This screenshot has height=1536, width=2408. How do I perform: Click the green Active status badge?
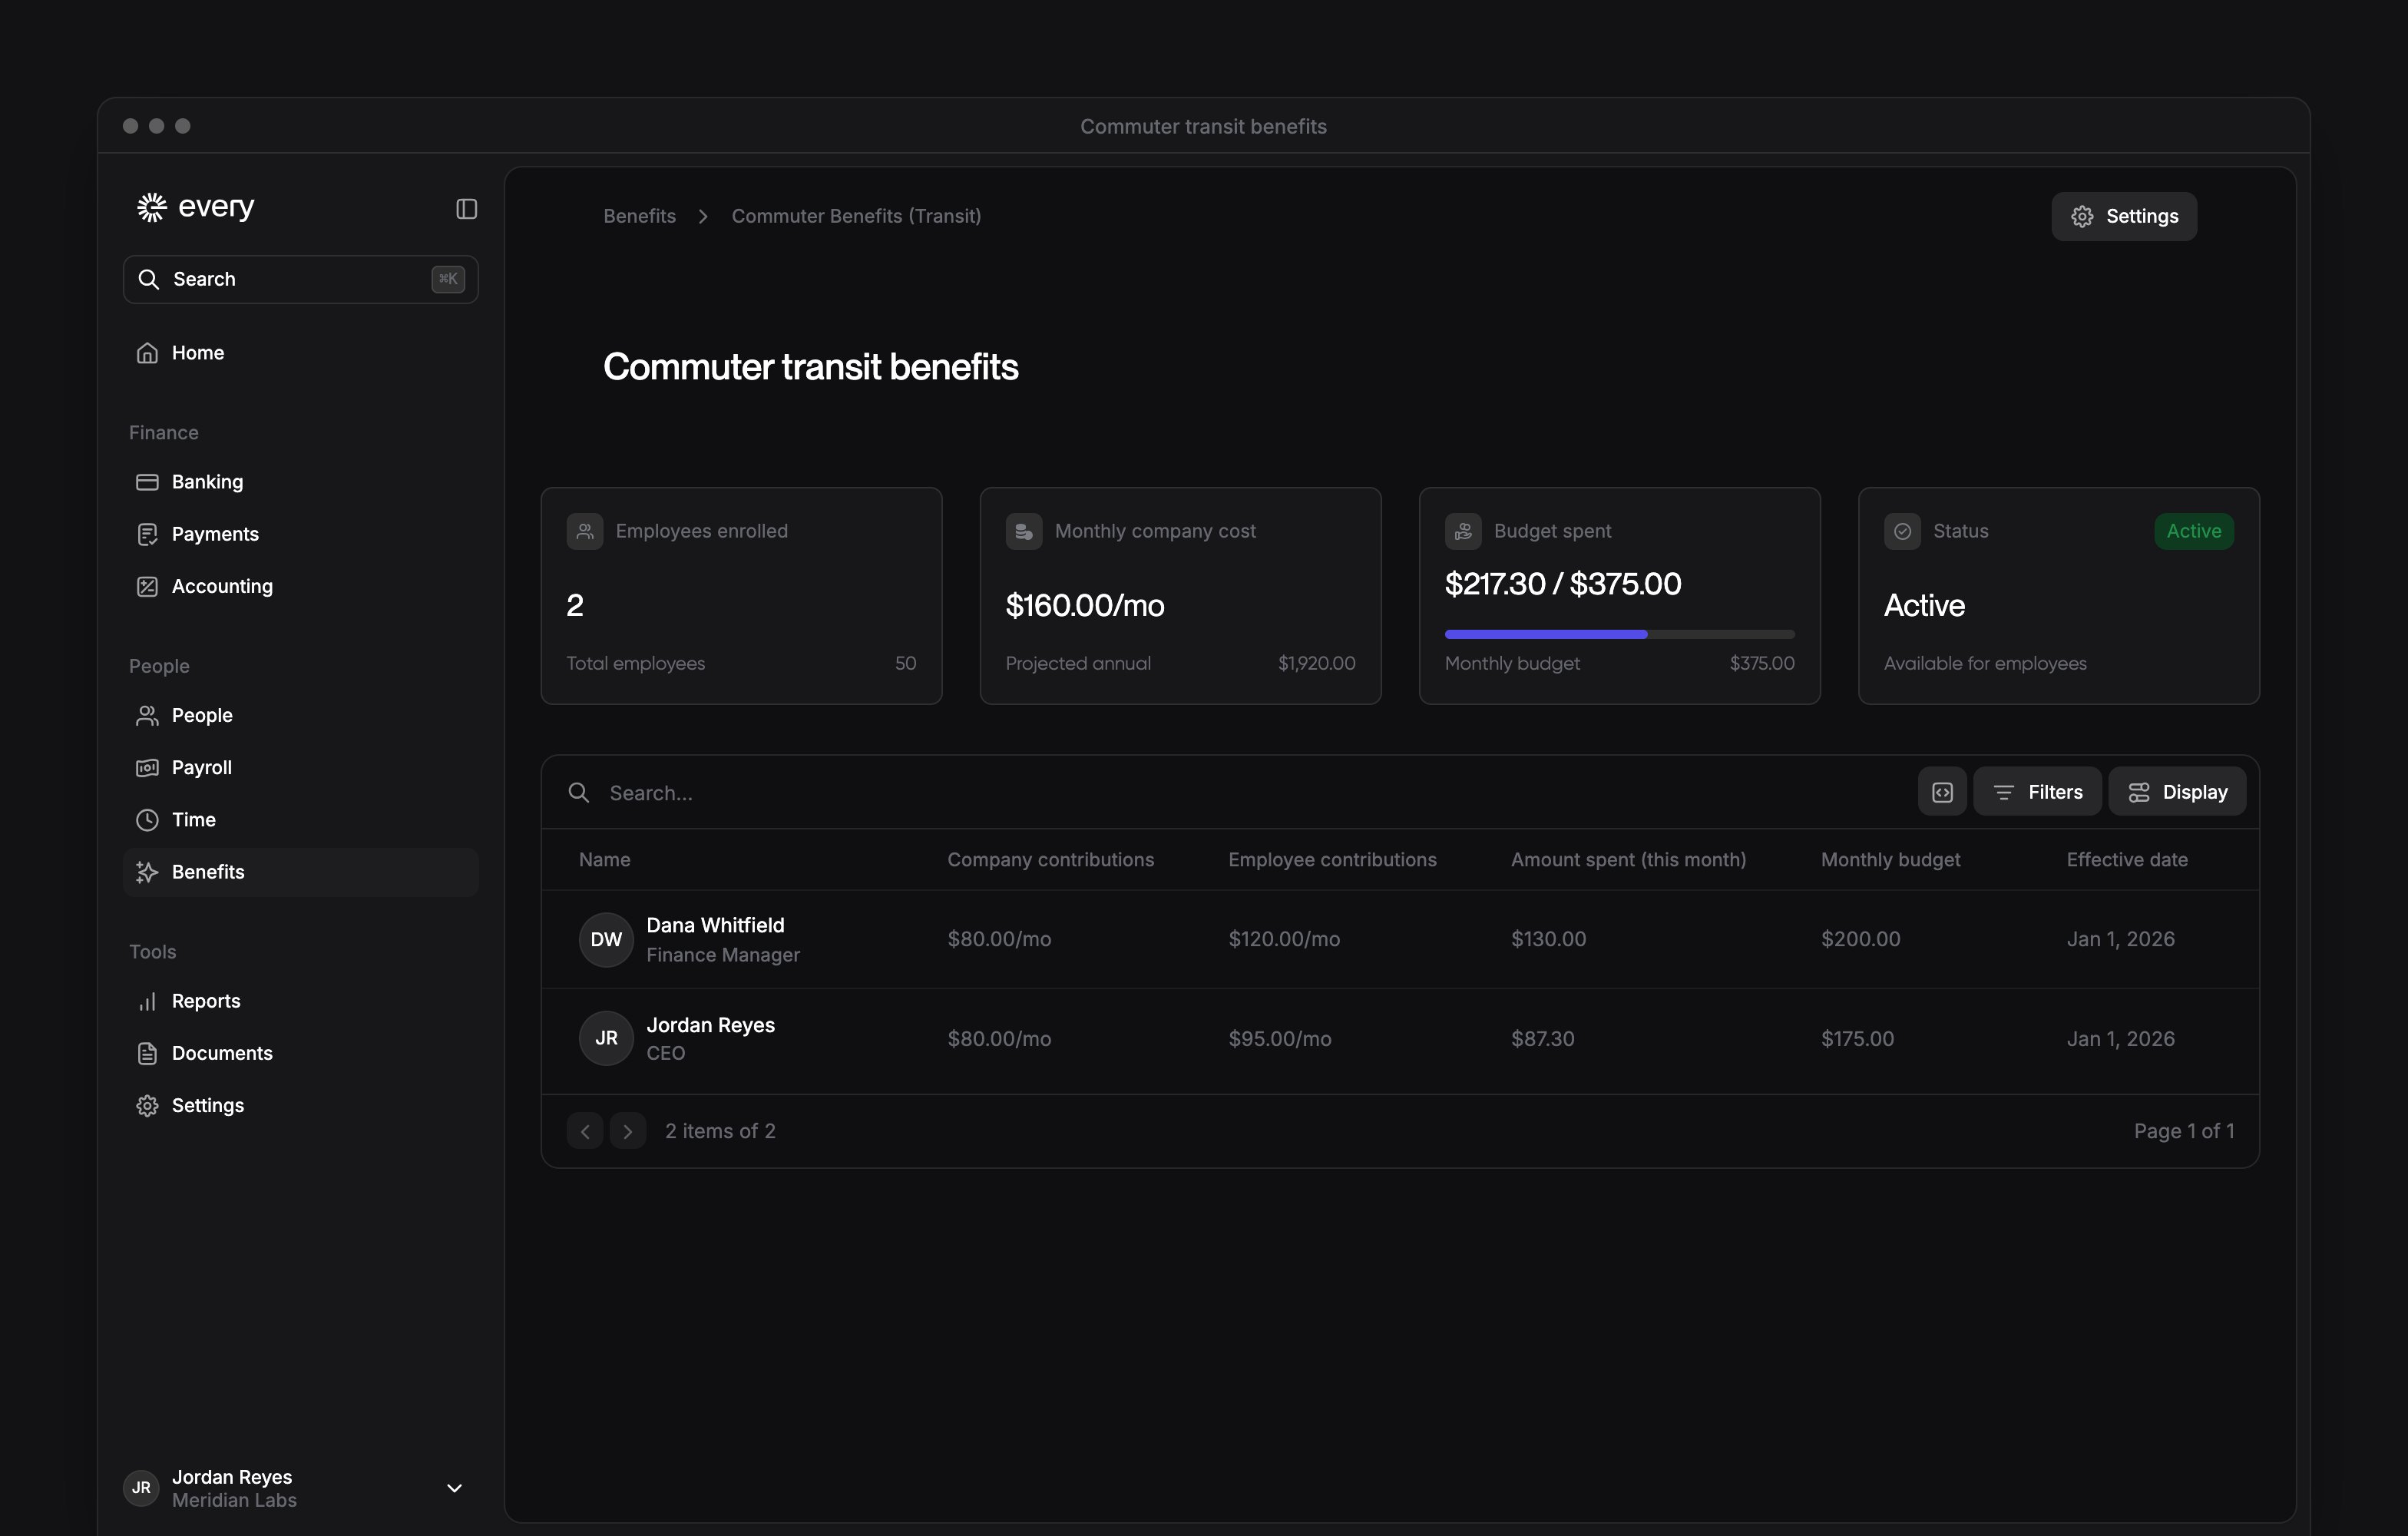point(2194,531)
